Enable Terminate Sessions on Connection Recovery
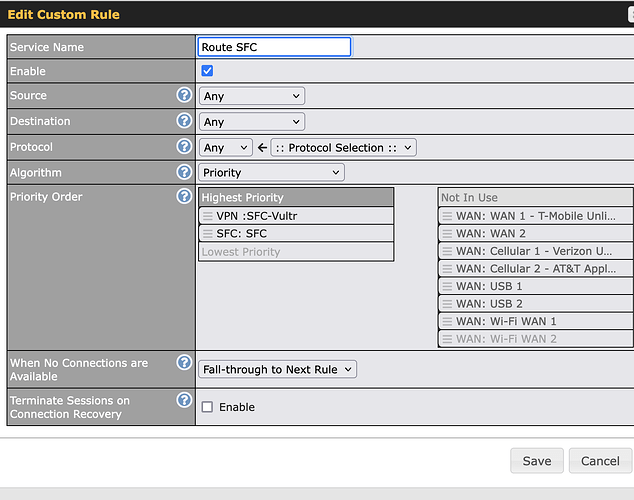This screenshot has height=500, width=634. (207, 407)
